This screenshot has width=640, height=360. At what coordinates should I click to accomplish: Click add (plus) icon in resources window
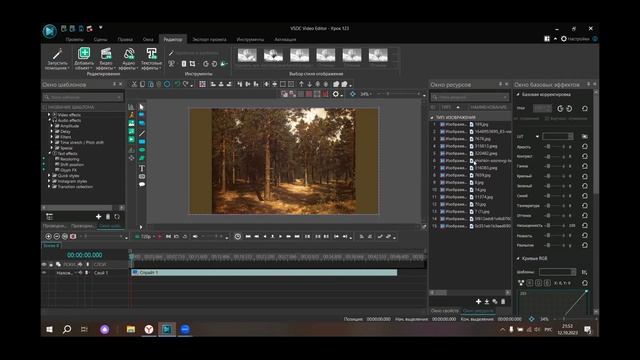tap(478, 302)
